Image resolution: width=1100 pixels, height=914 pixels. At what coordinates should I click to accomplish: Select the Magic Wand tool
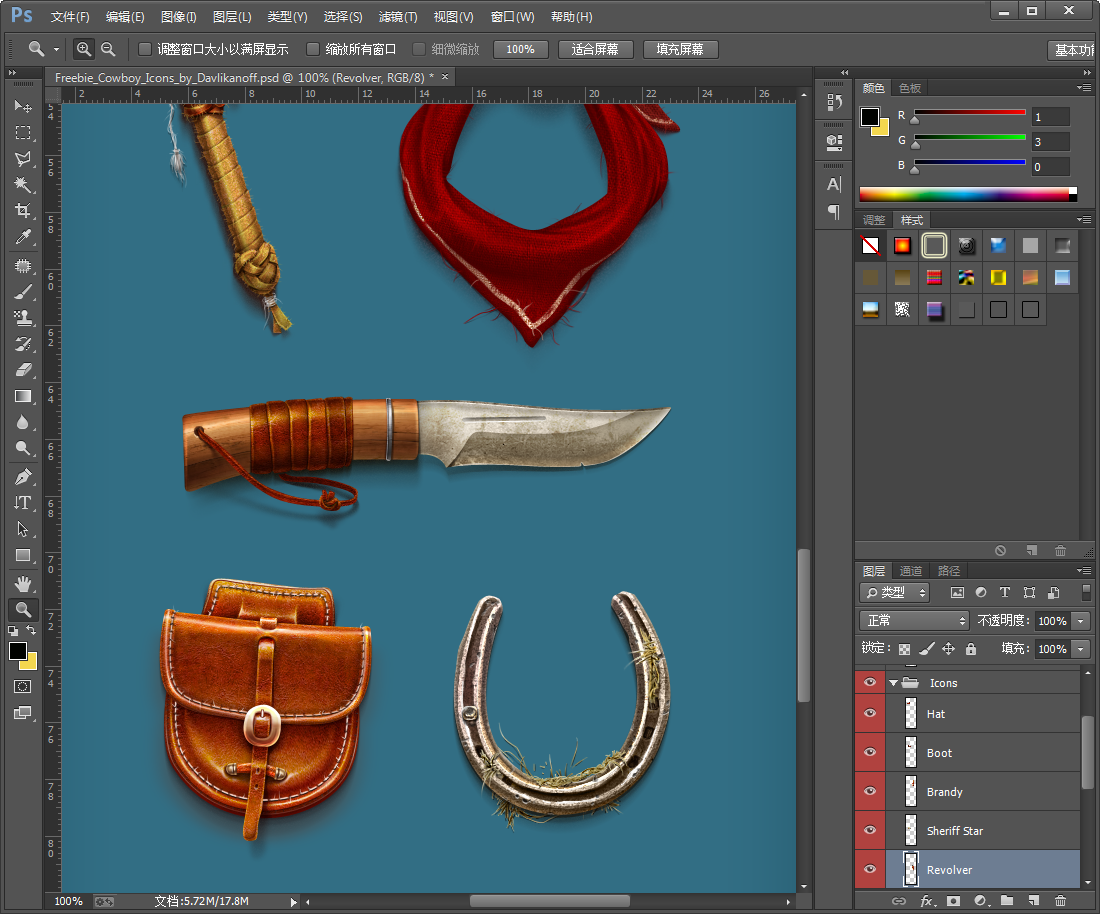pos(22,185)
